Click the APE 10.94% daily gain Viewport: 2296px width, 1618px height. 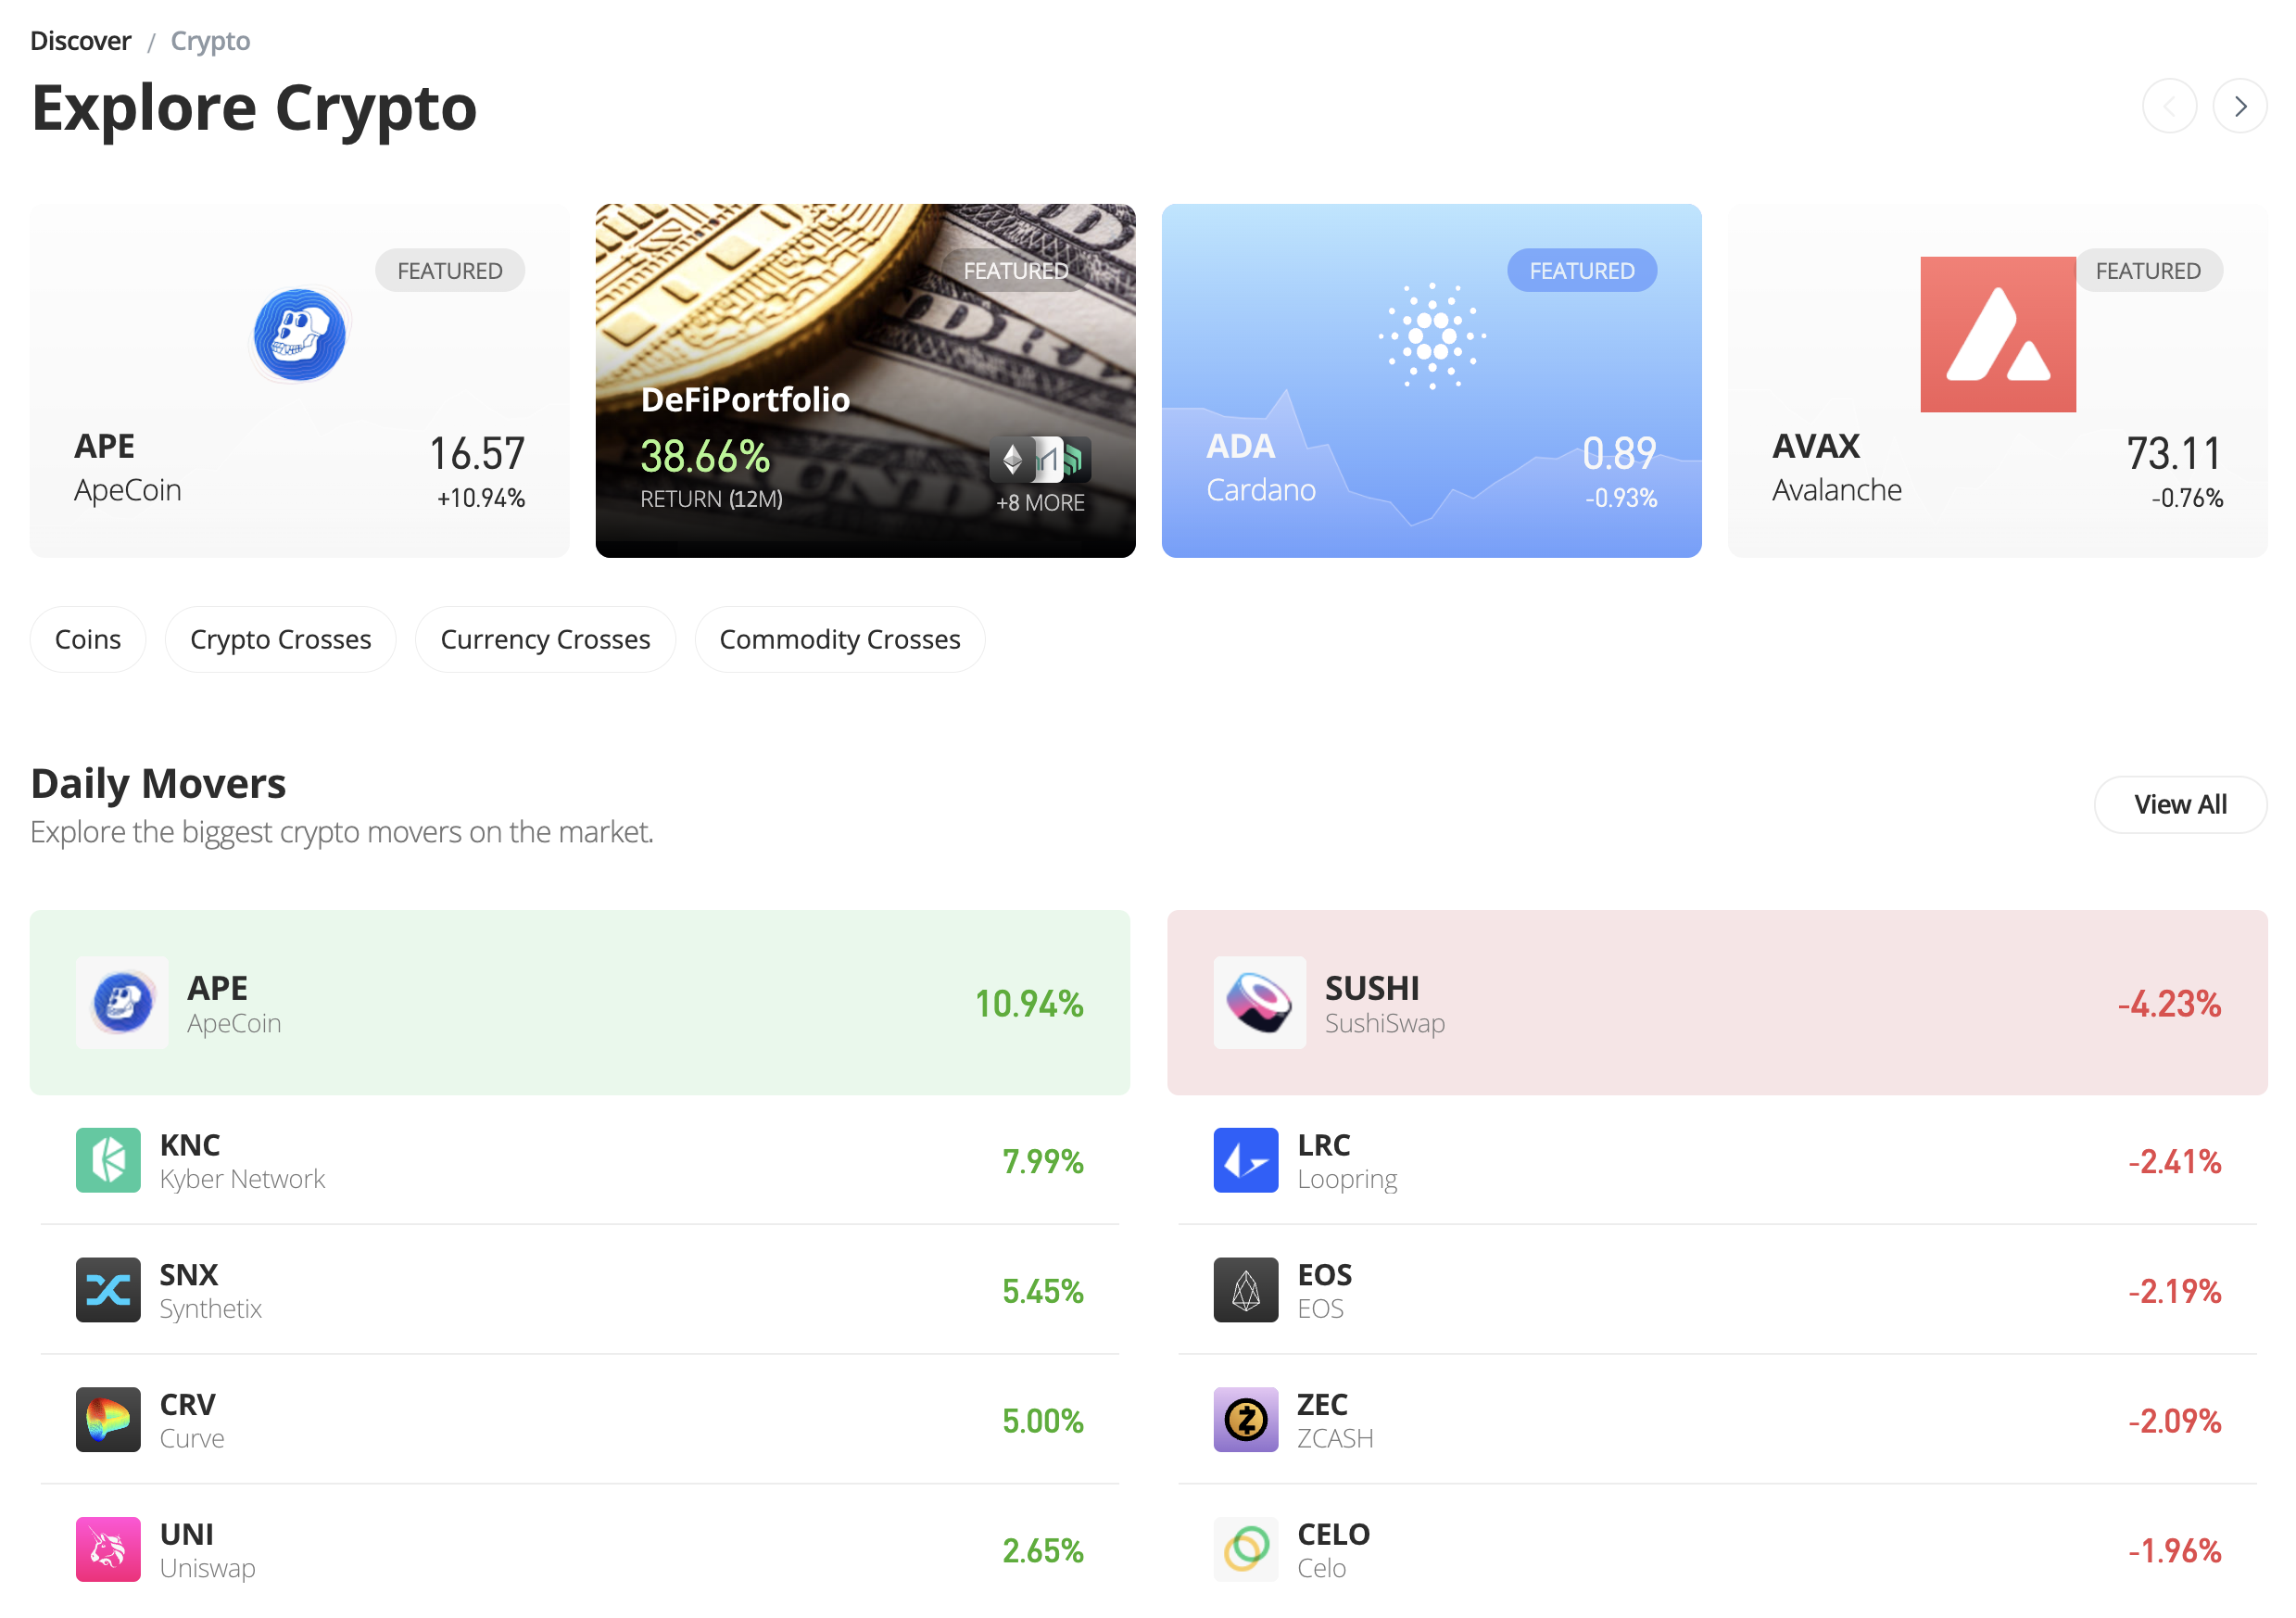click(x=1029, y=1004)
